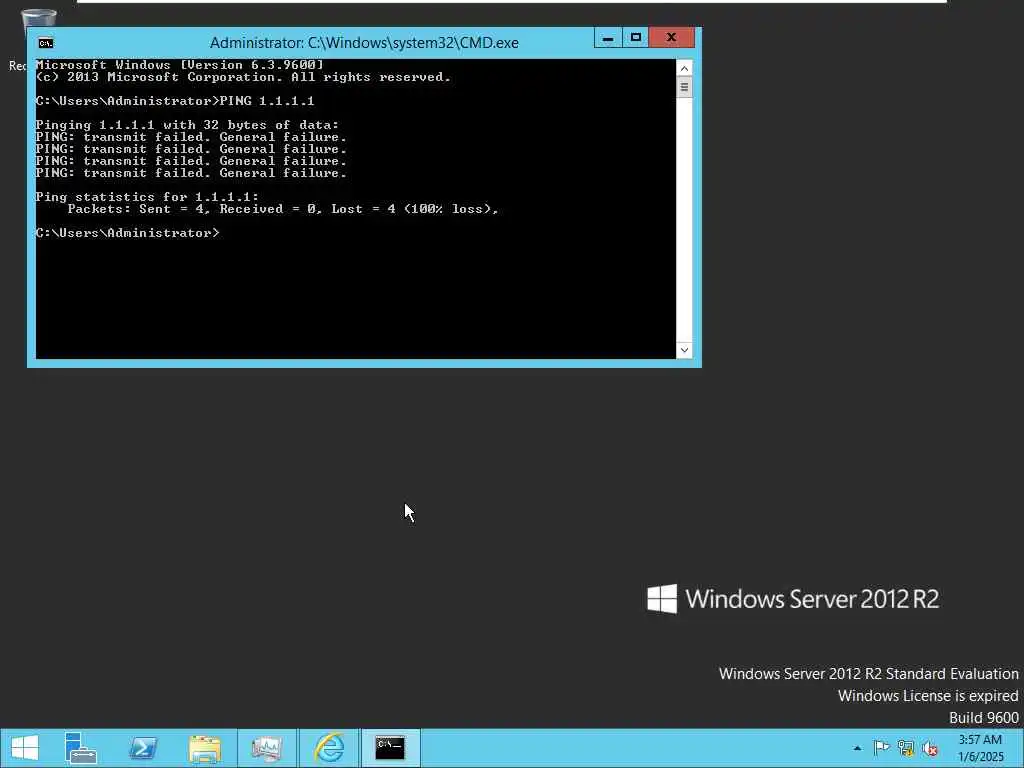Click 'Ping statistics for 1.1.1.1:' line

pos(147,197)
